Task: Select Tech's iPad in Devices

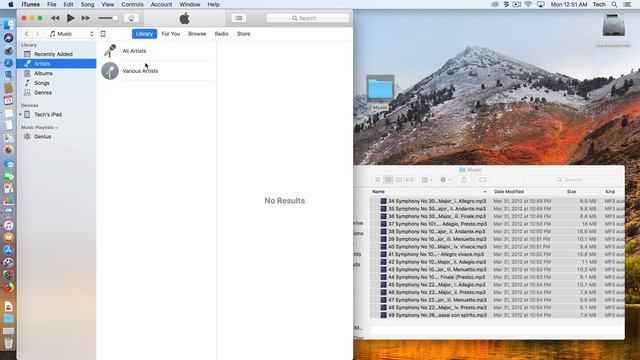Action: 56,115
